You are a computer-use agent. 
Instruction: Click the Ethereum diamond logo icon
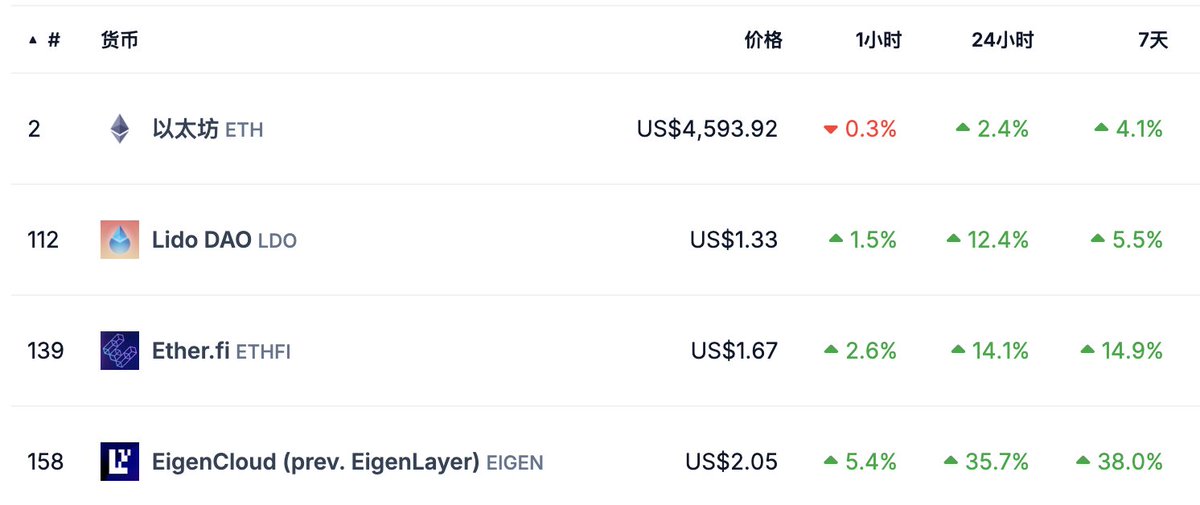click(x=119, y=129)
